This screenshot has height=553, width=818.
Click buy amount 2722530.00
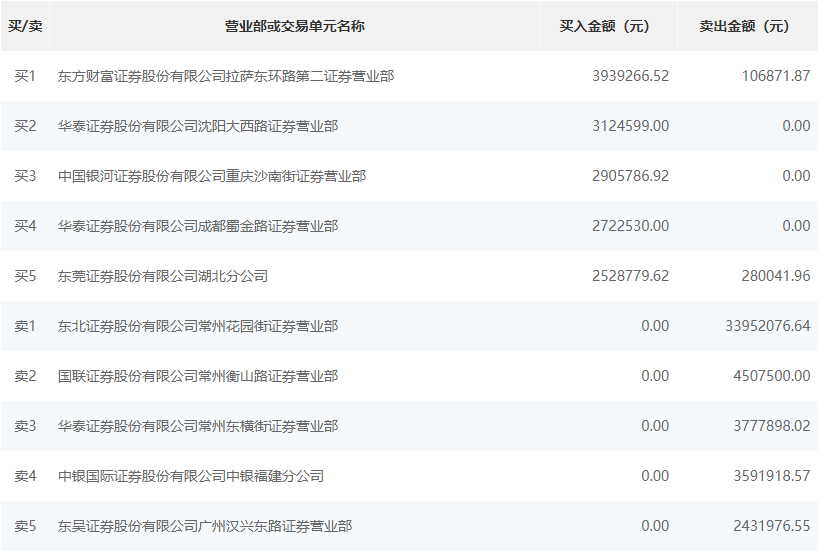coord(630,226)
